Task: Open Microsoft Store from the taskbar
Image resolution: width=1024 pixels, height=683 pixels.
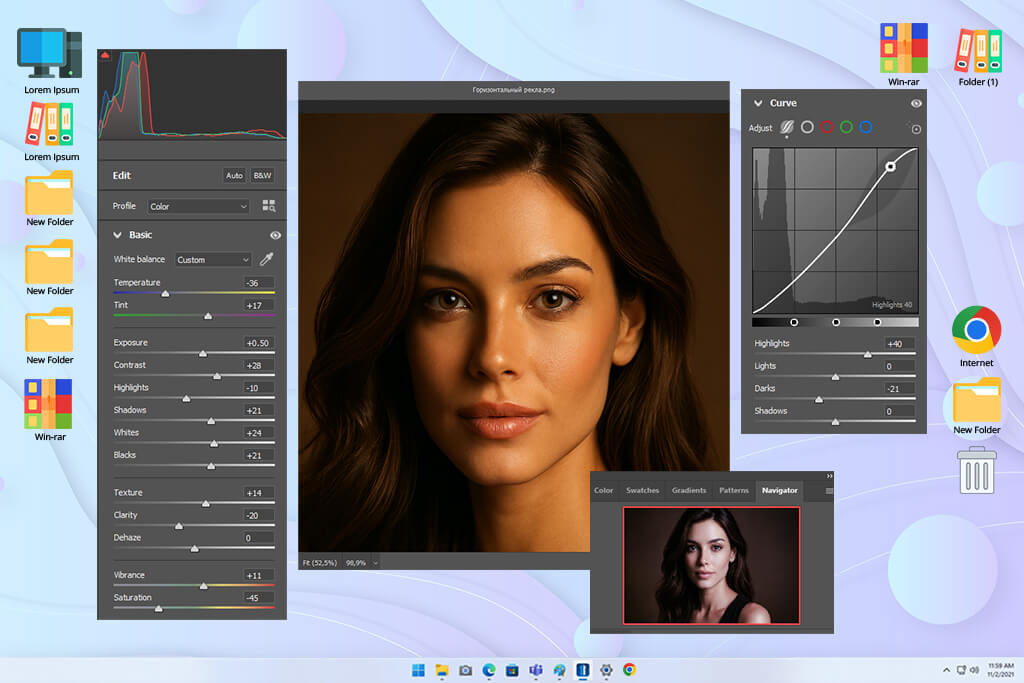Action: [x=512, y=670]
